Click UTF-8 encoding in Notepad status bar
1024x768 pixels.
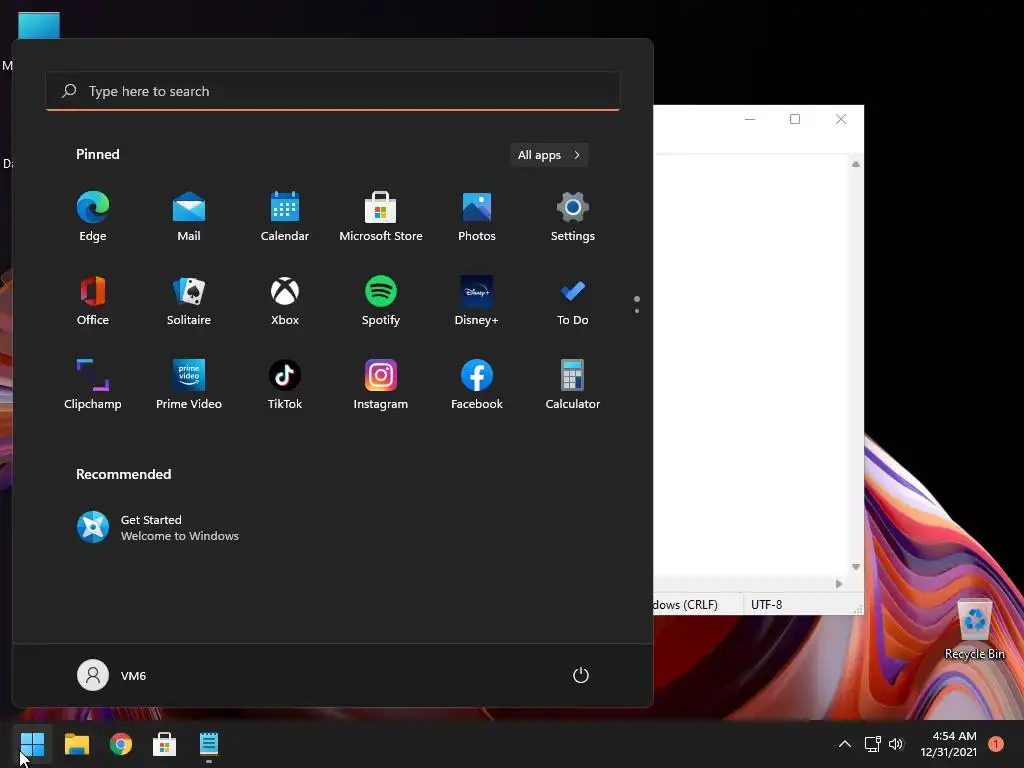[x=766, y=605]
